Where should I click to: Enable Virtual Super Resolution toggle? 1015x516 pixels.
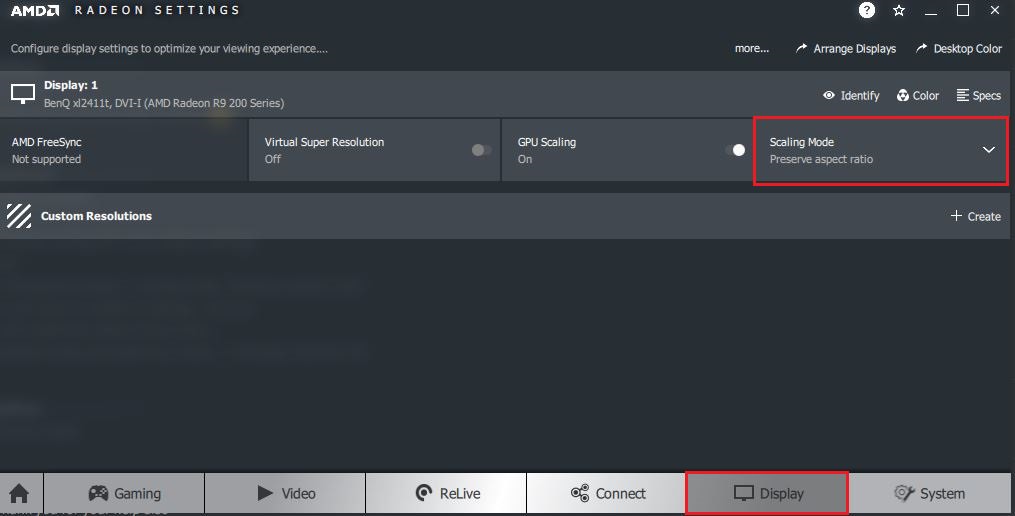pos(481,150)
